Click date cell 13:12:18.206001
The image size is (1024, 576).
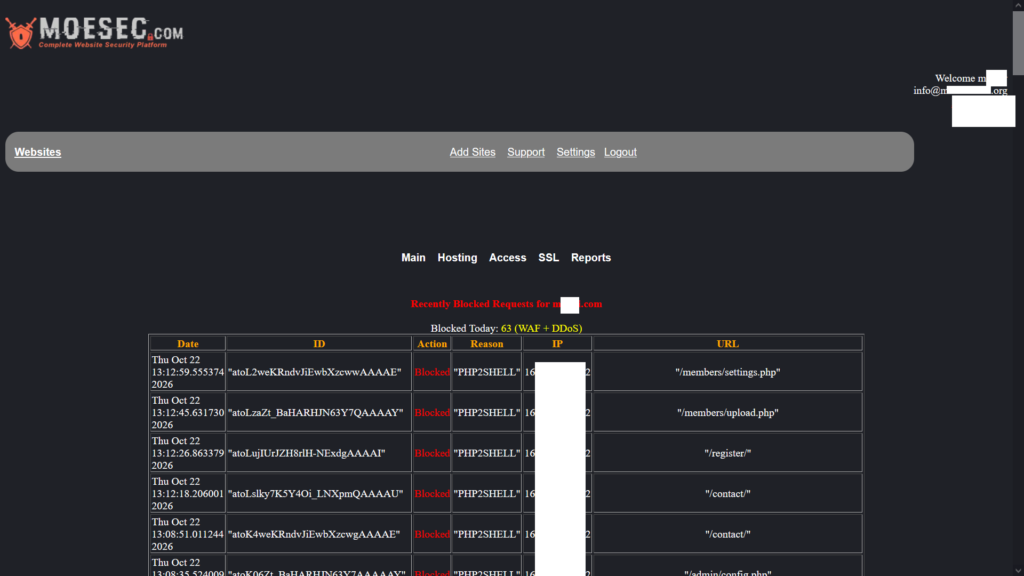187,494
